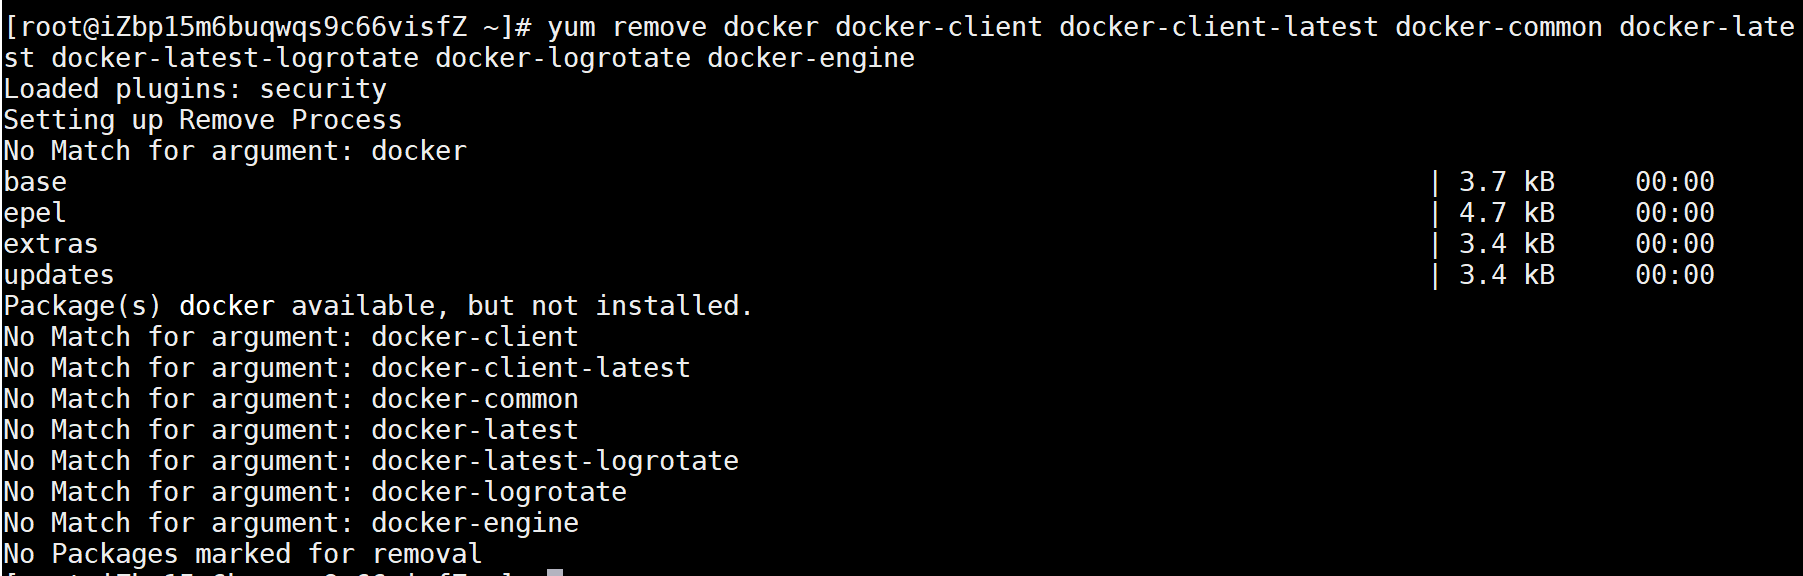
Task: Click the "base" repository name
Action: [x=35, y=182]
